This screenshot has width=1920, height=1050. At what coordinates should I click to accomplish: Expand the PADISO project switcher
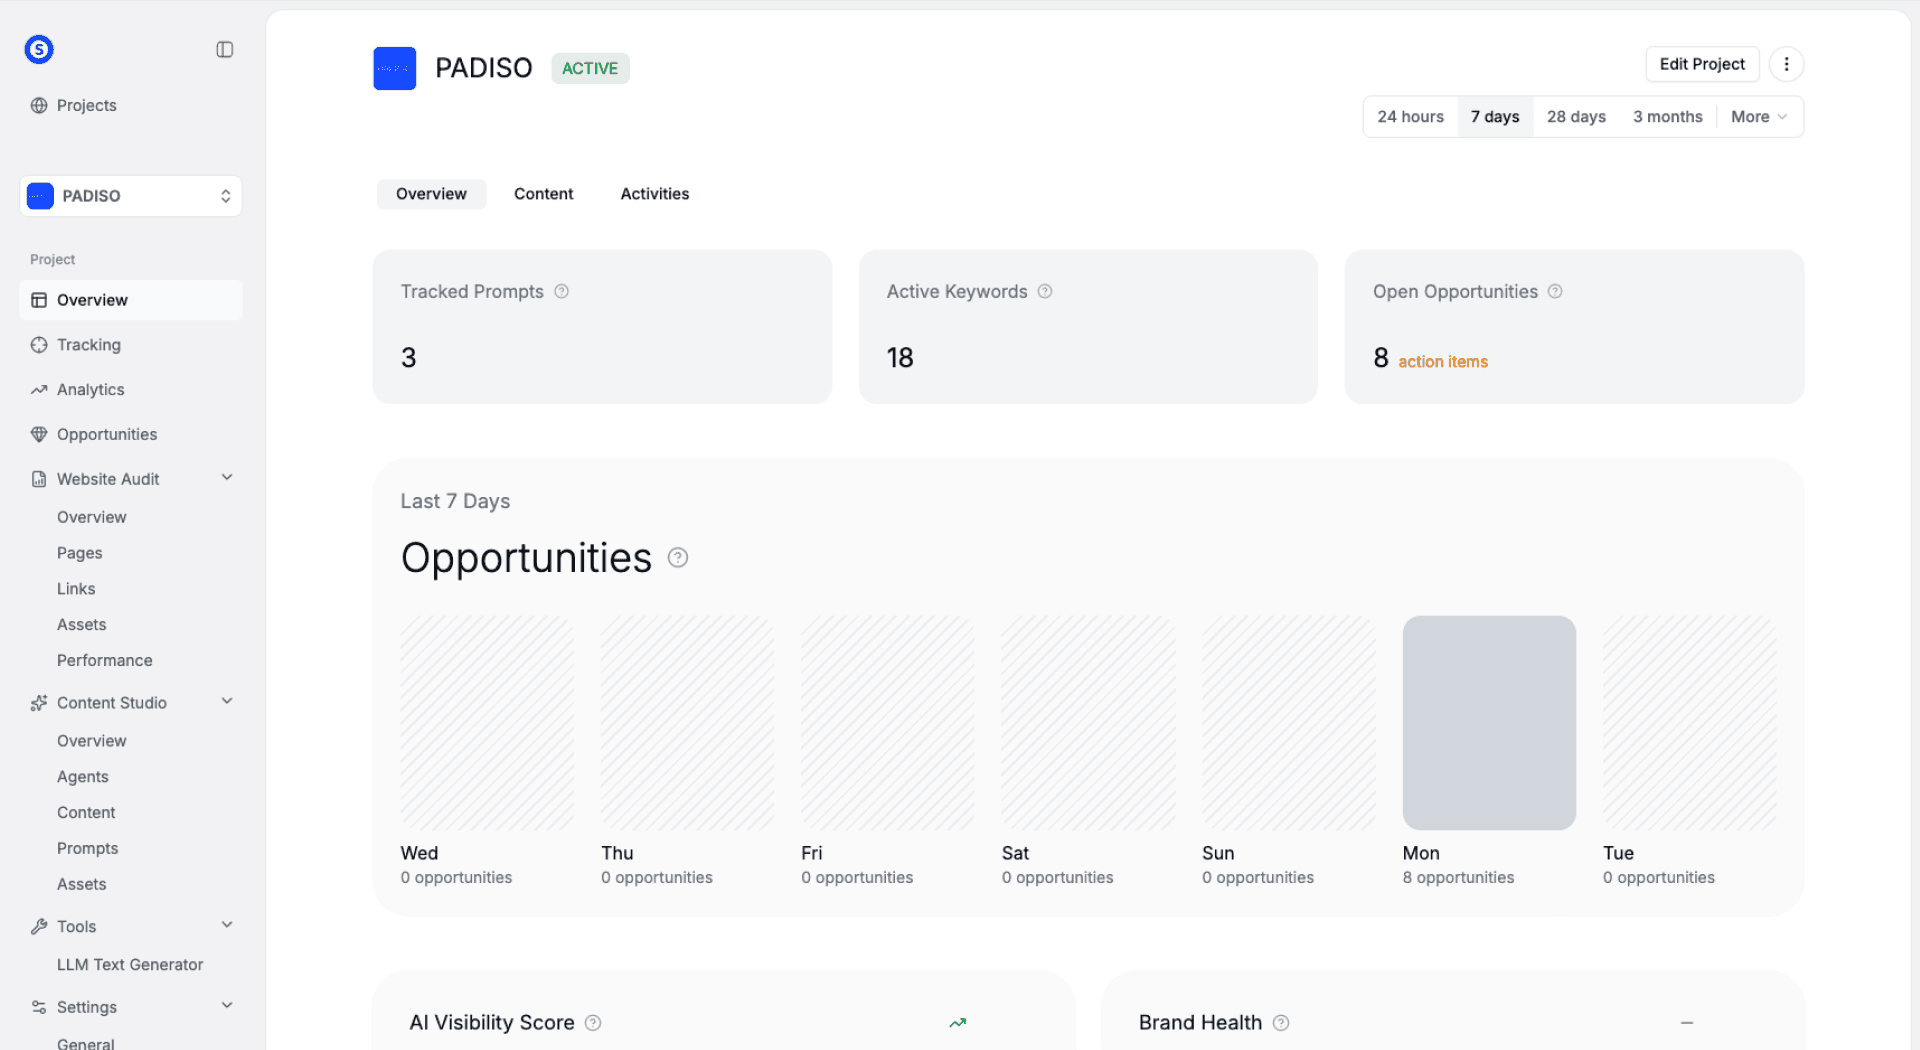click(x=225, y=196)
